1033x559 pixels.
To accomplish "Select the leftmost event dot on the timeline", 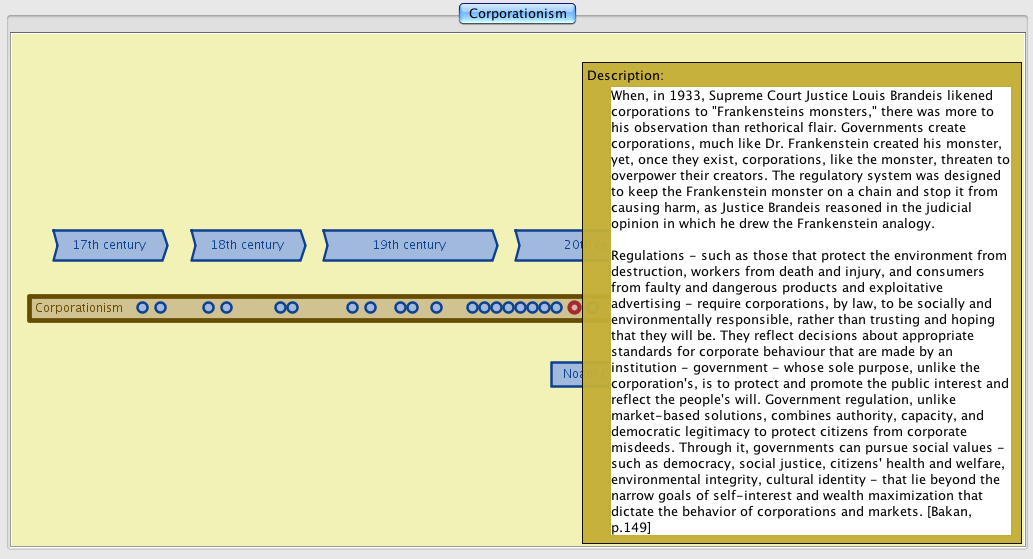I will (142, 308).
